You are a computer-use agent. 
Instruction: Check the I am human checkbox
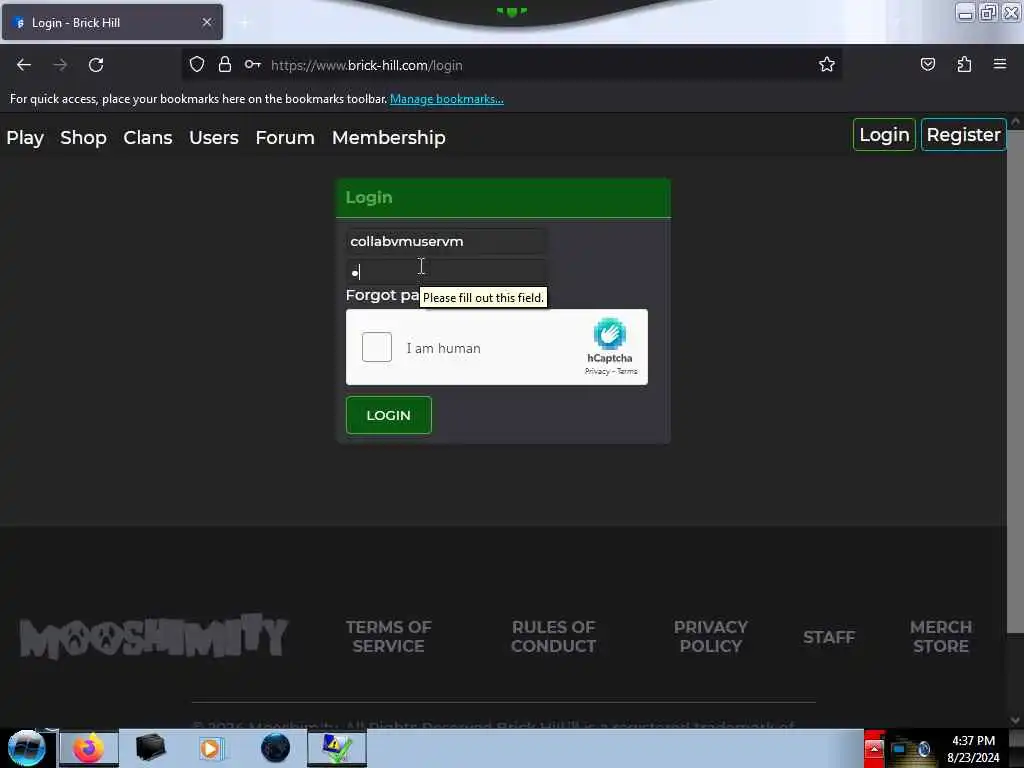[x=377, y=347]
